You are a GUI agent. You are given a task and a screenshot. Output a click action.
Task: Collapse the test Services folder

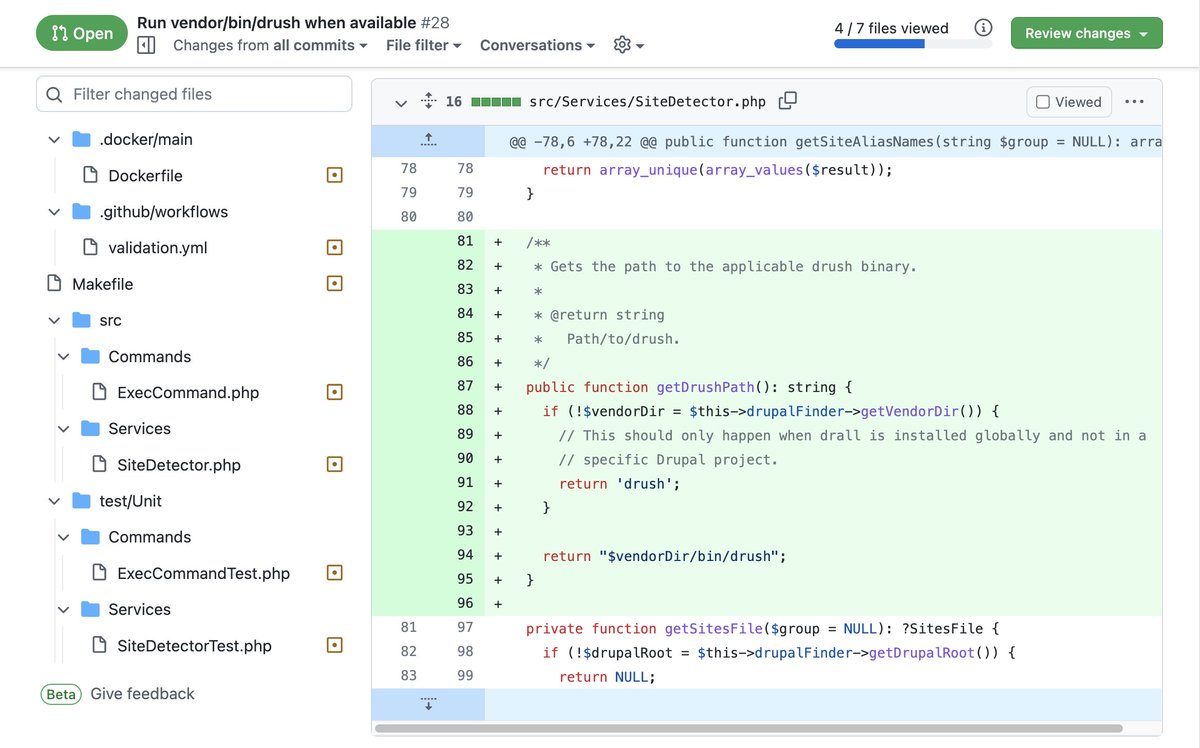64,609
